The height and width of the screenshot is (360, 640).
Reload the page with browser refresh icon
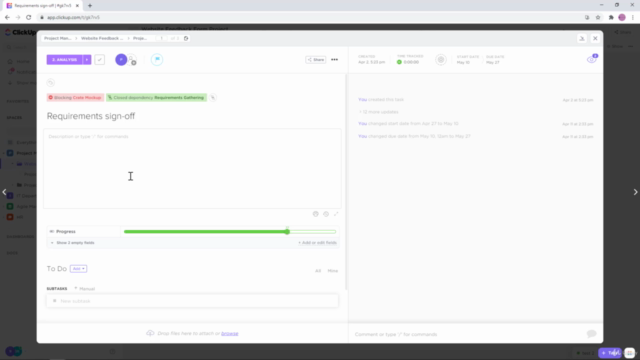tap(29, 18)
